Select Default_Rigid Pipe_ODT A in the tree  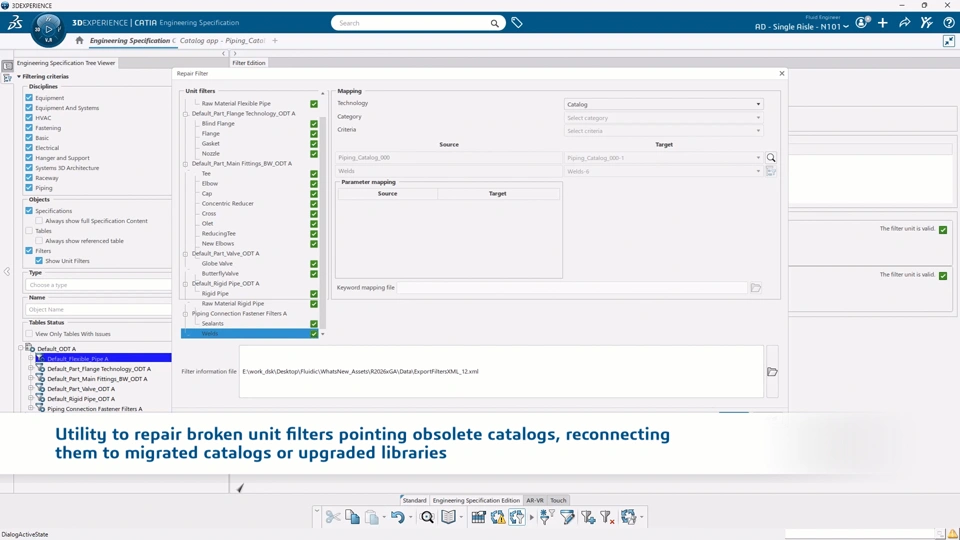pos(81,399)
